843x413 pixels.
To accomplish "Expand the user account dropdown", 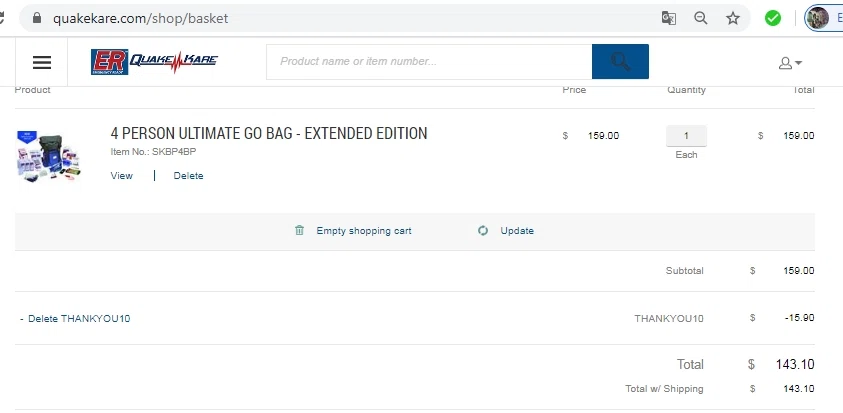I will 790,63.
